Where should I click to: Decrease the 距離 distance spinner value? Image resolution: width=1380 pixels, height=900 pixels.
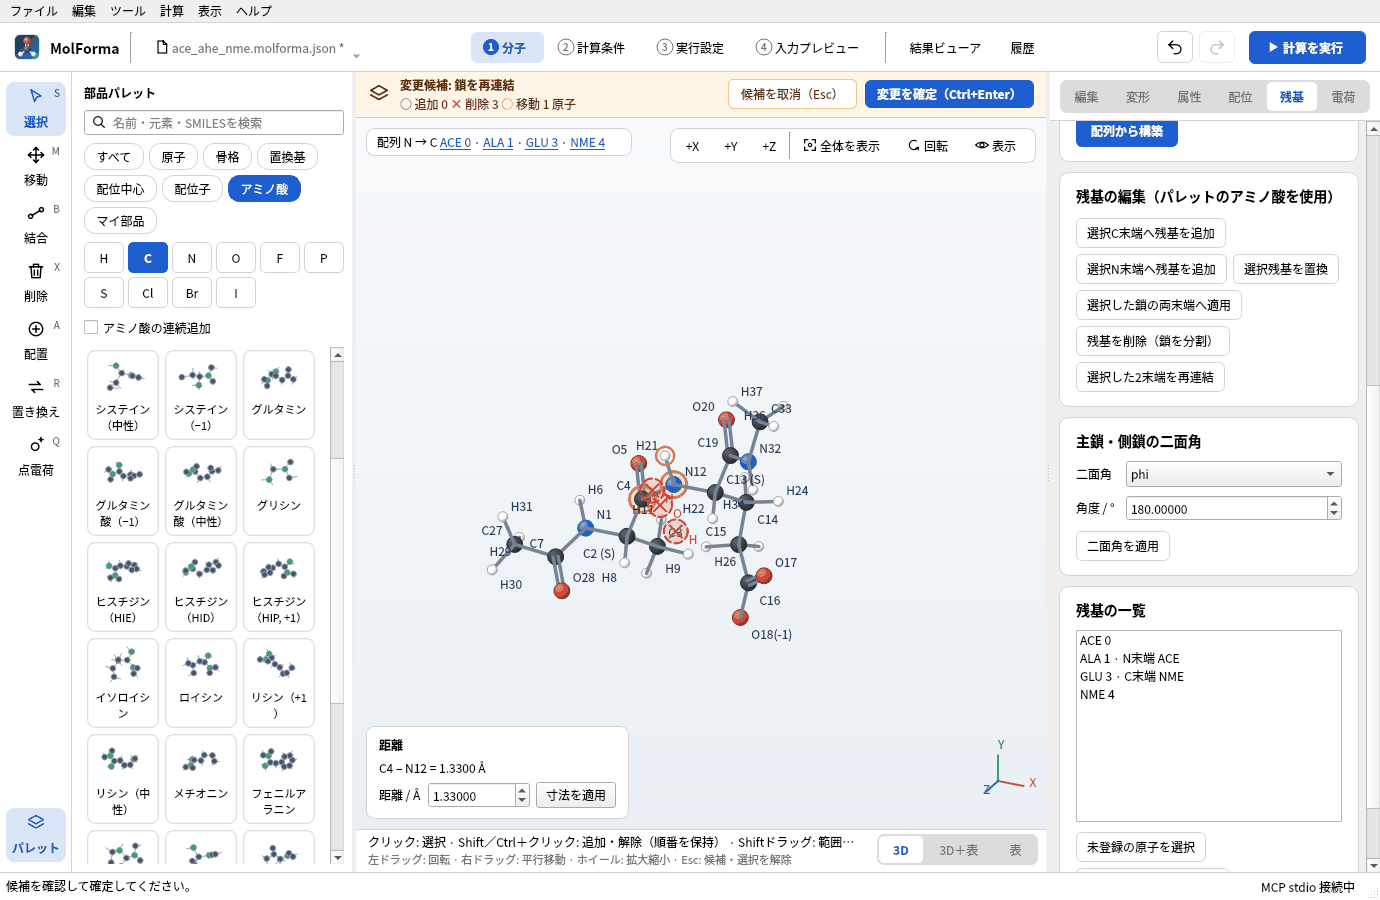coord(522,800)
